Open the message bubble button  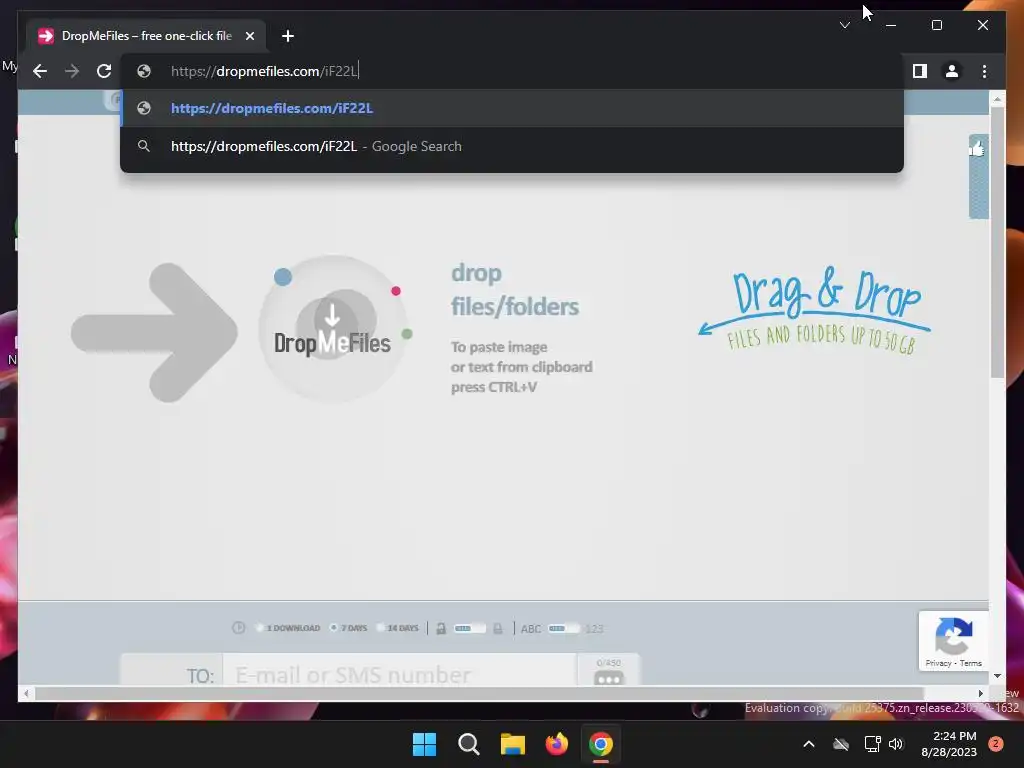pos(609,679)
